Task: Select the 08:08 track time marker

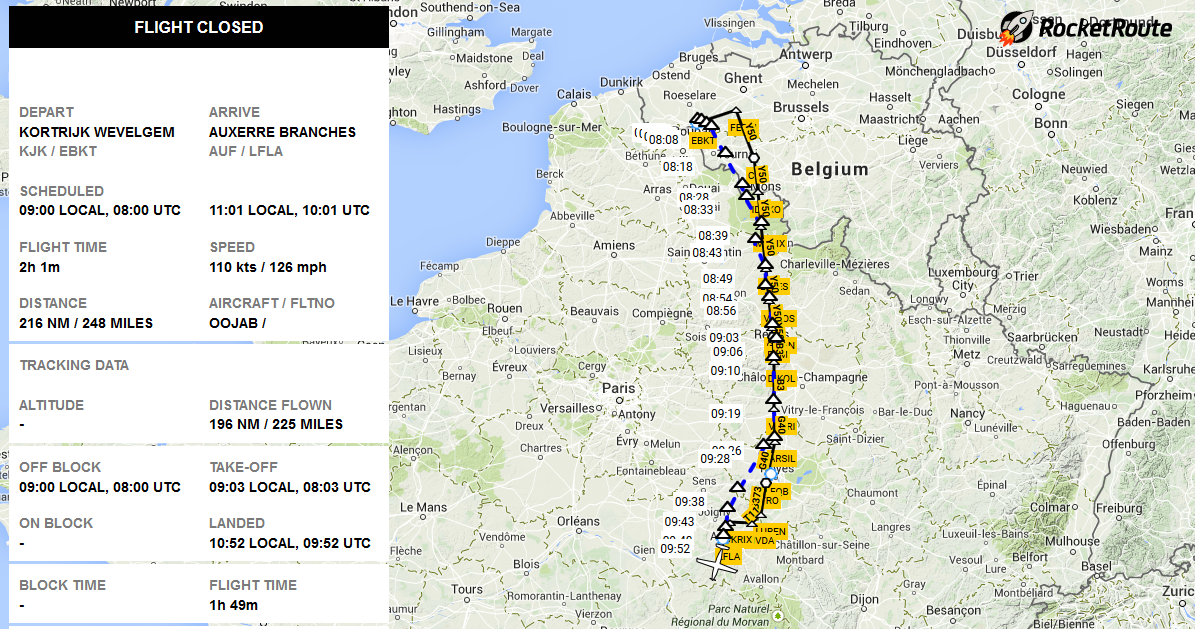Action: 663,140
